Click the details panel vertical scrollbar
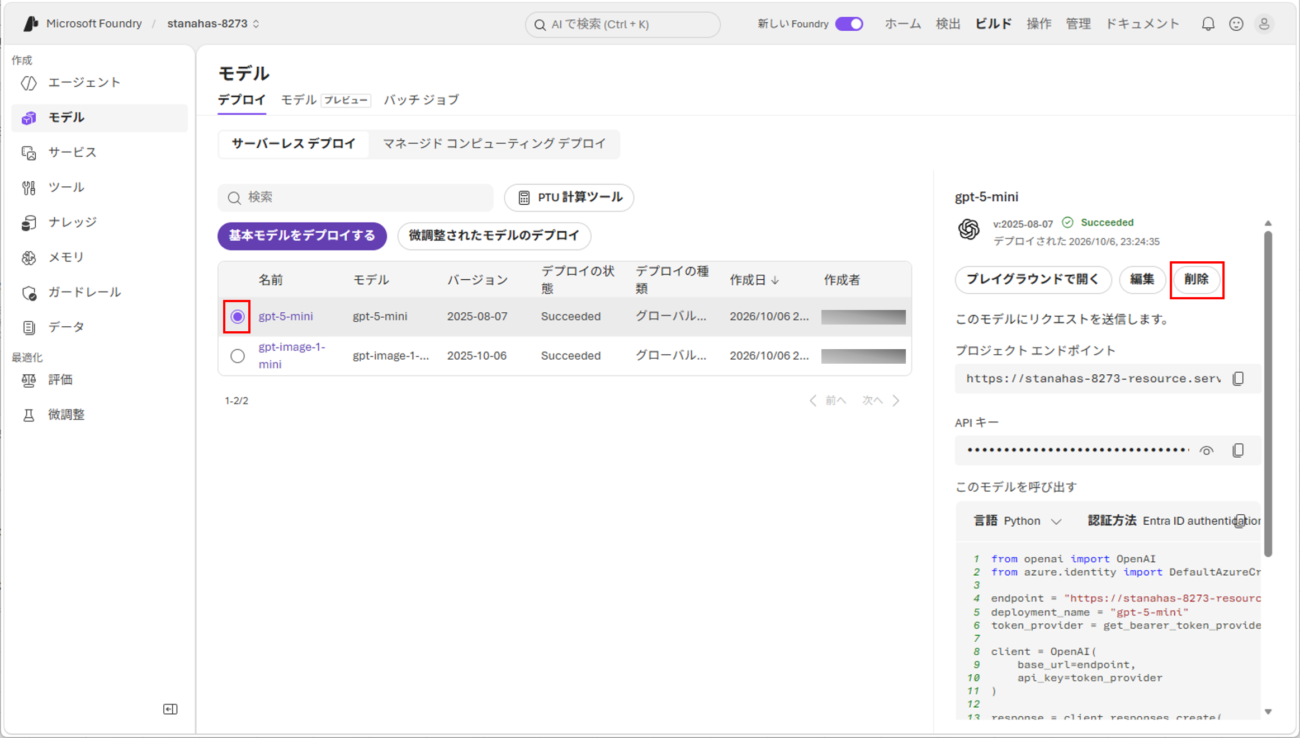Screen dimensions: 1300x738 tap(1268, 393)
